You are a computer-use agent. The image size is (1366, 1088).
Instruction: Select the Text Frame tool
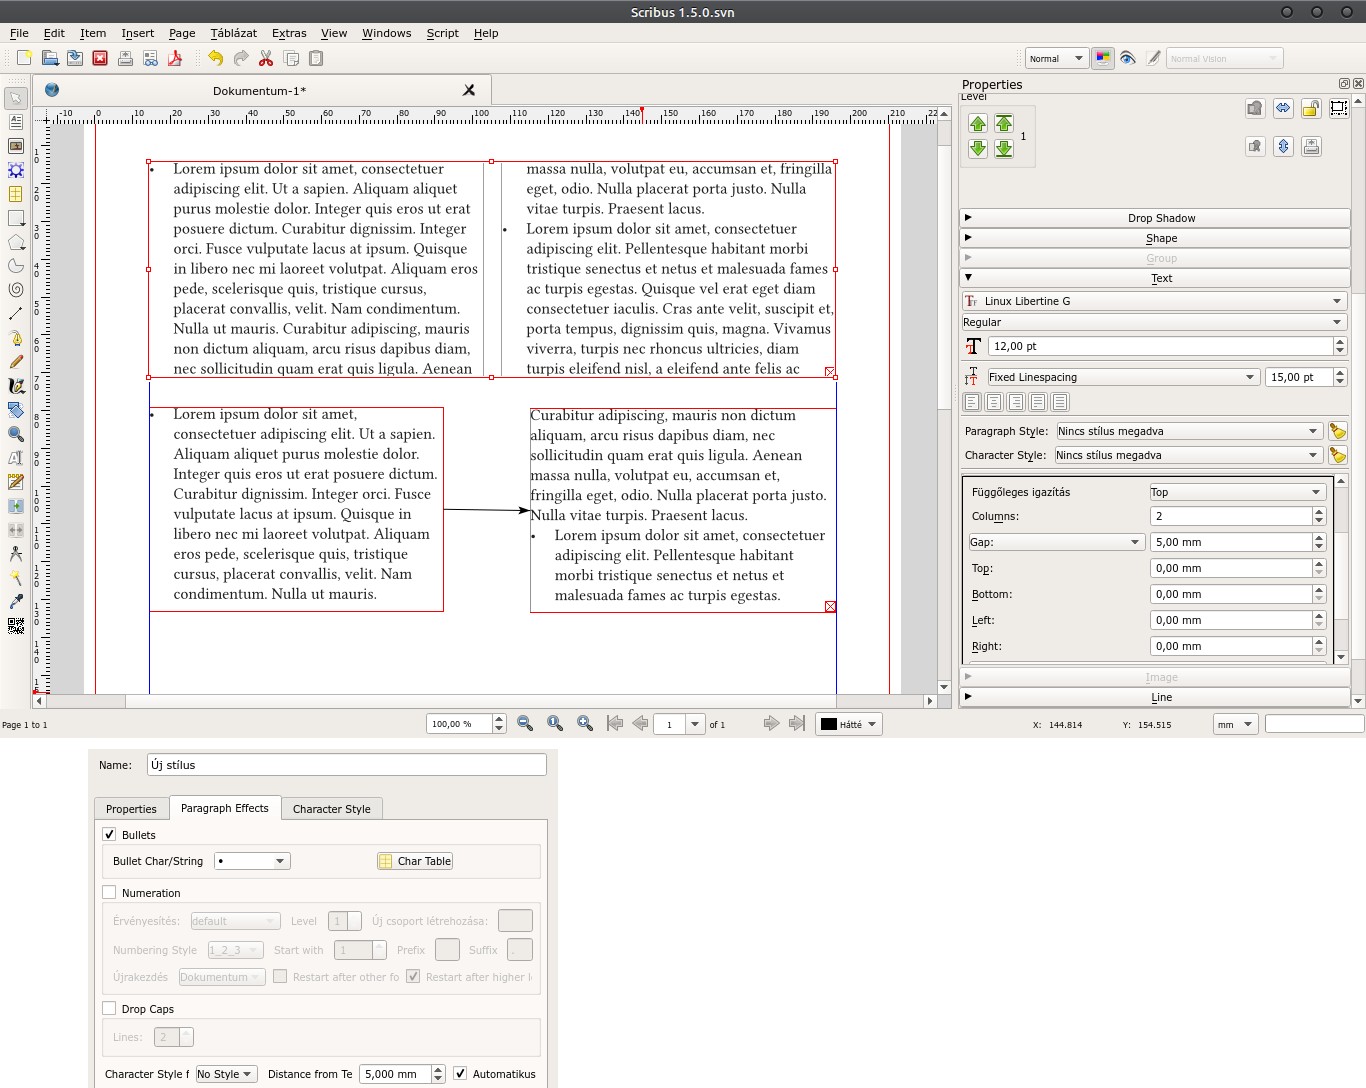[x=16, y=122]
